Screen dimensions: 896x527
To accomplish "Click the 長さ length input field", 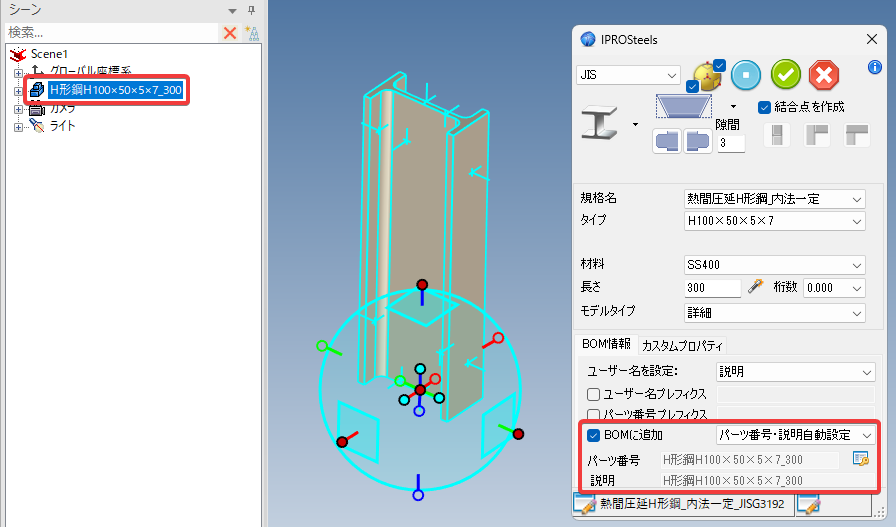I will 713,288.
